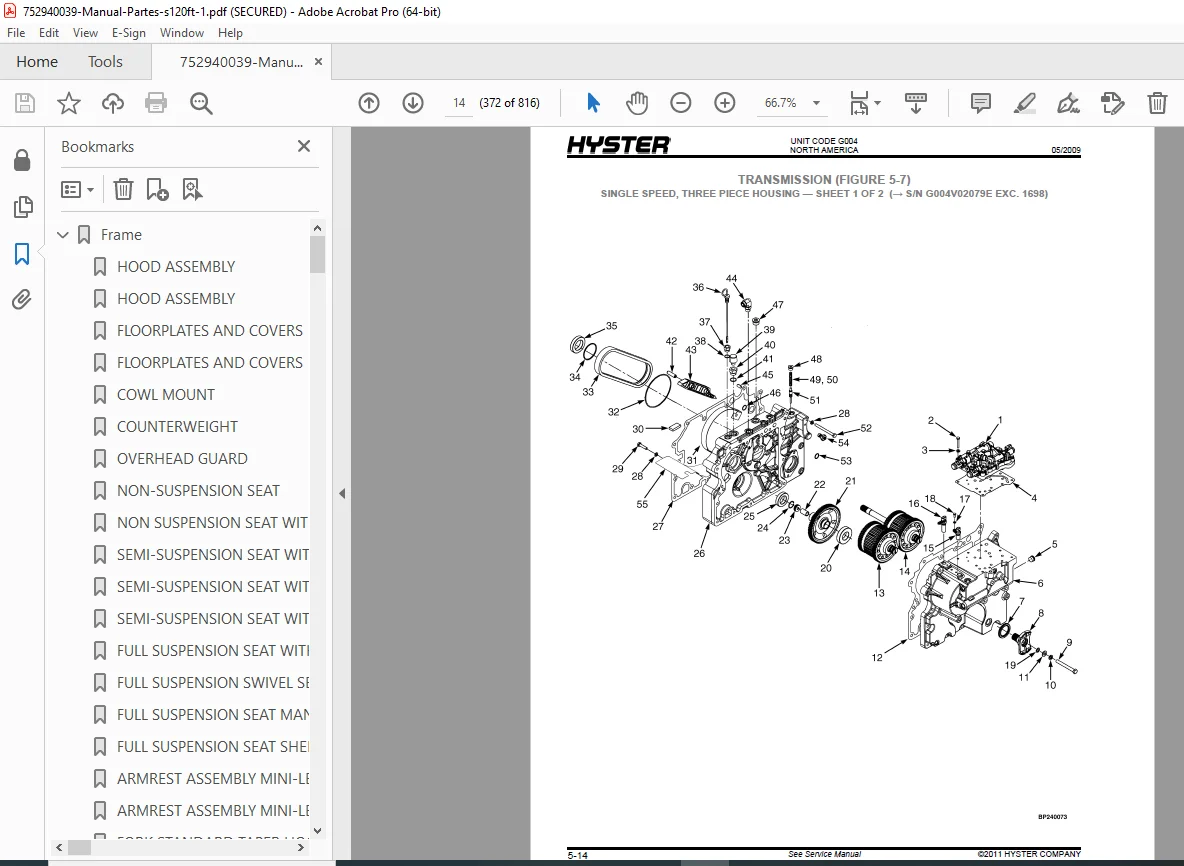Activate the selection arrow tool
The image size is (1184, 866).
point(594,103)
